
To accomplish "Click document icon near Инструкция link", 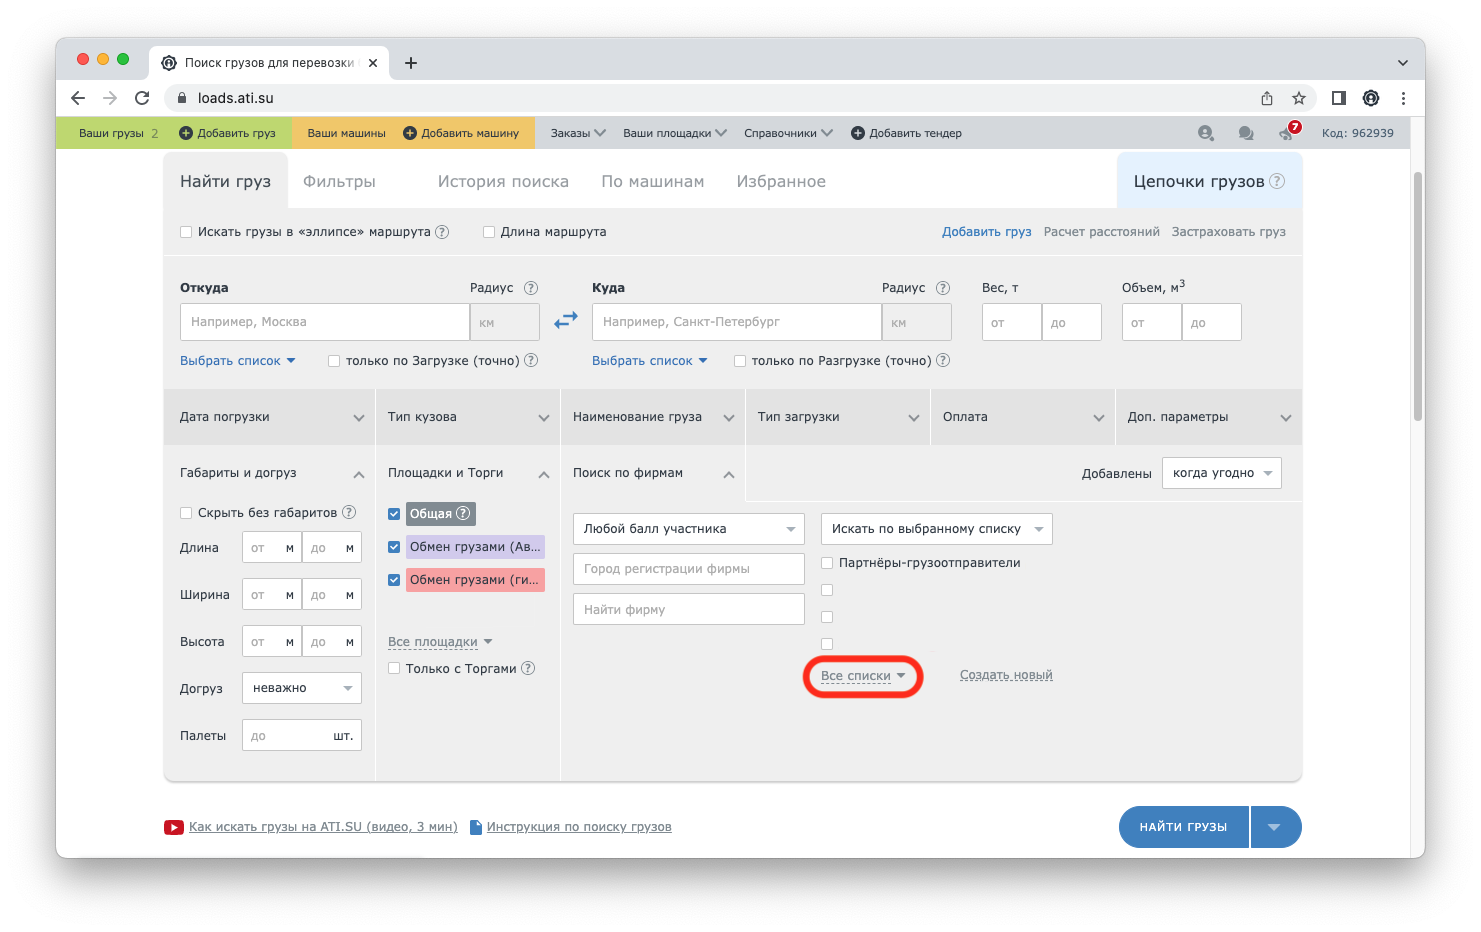I will [476, 827].
